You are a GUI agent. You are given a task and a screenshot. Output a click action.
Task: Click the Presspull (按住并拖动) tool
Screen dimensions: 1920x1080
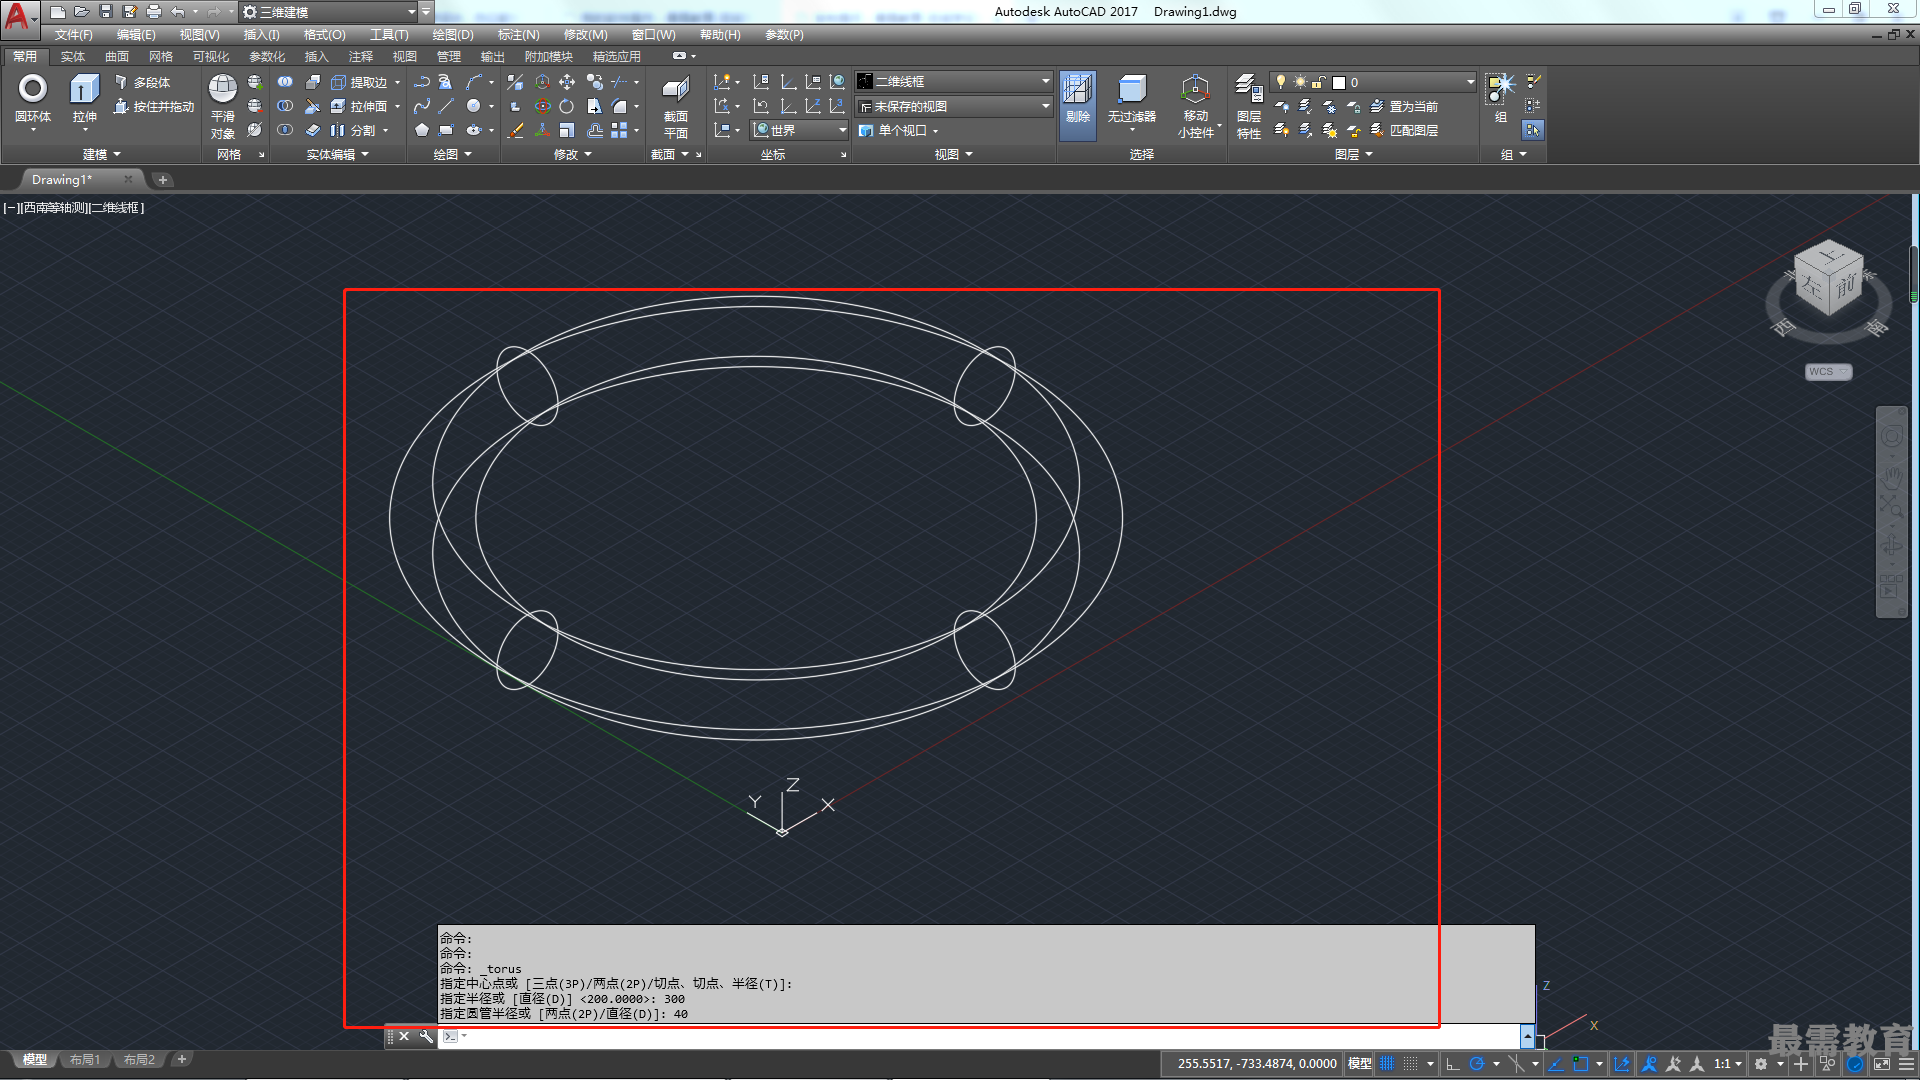click(x=153, y=106)
